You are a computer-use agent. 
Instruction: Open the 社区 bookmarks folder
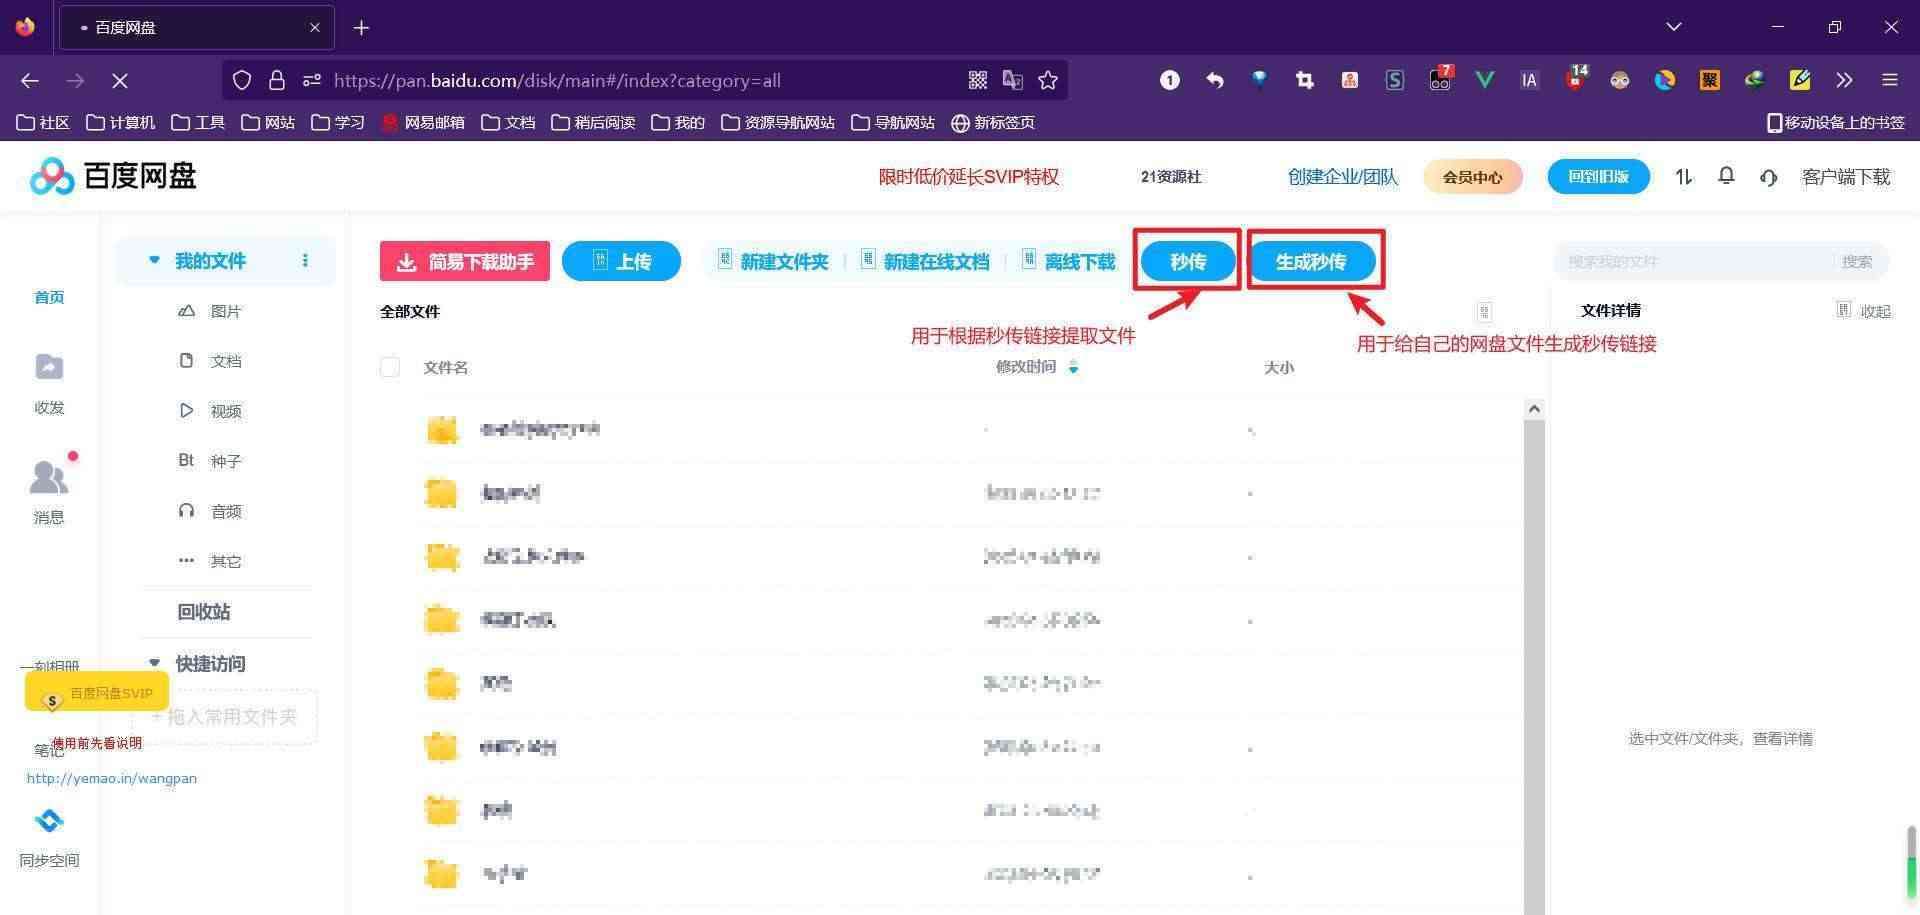[43, 122]
